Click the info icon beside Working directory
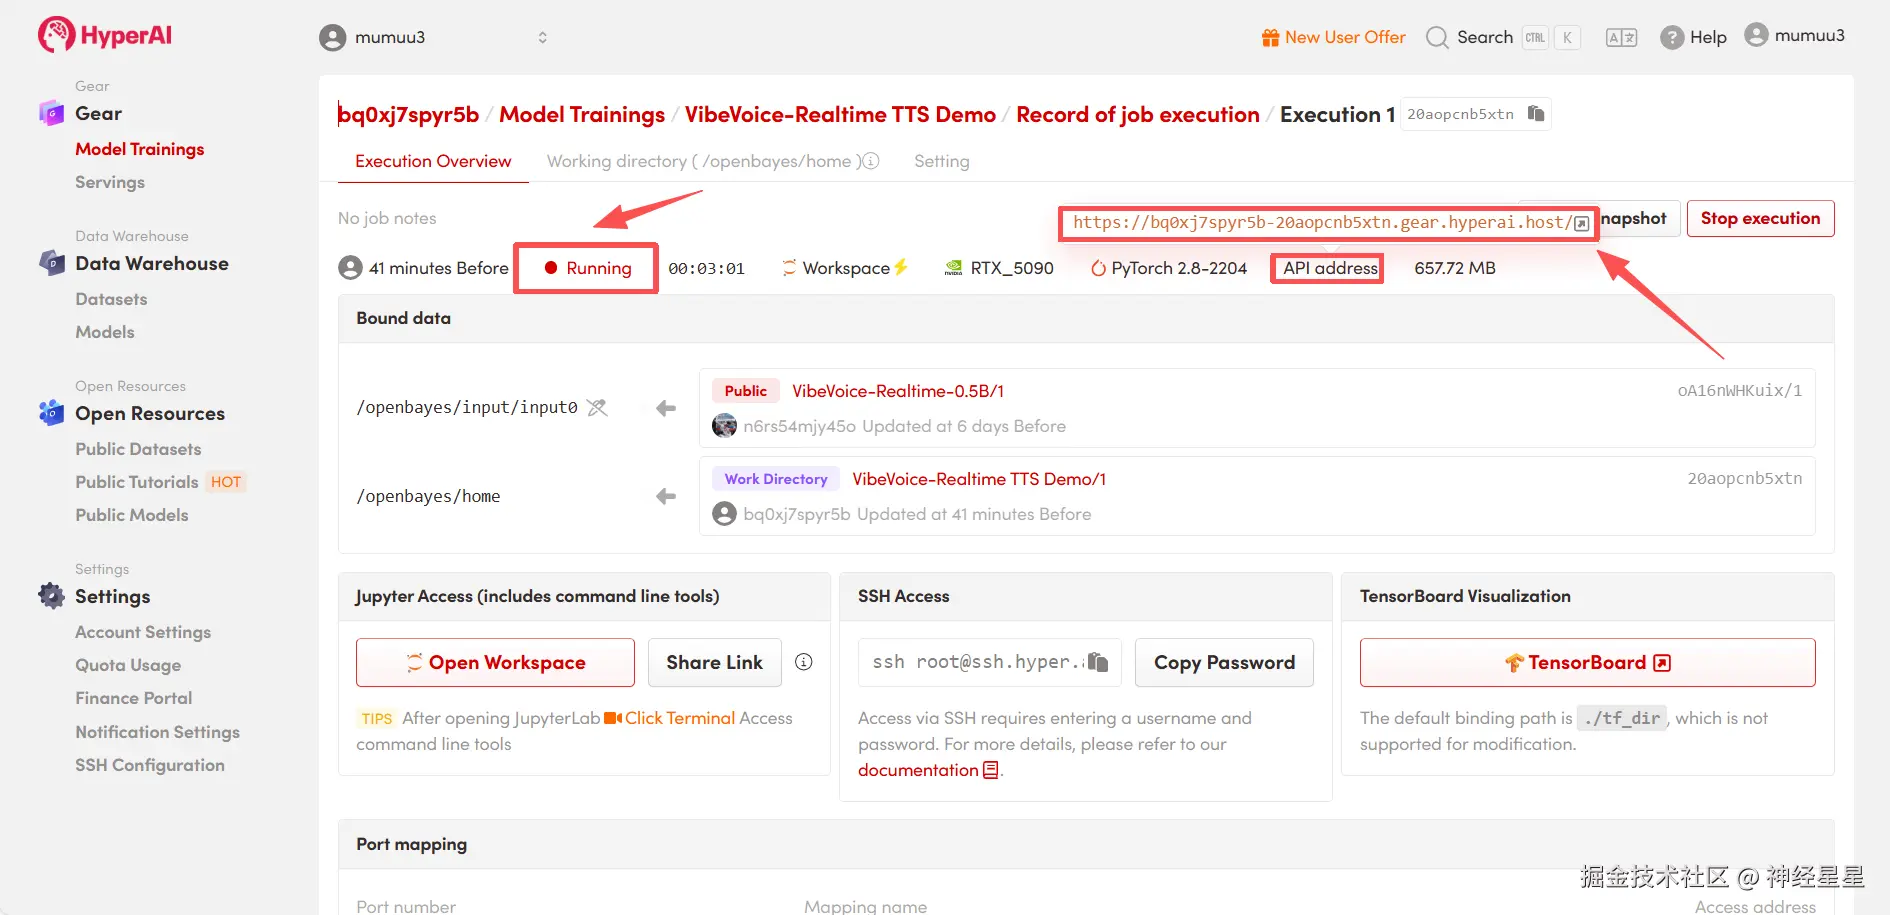The width and height of the screenshot is (1890, 915). tap(871, 161)
